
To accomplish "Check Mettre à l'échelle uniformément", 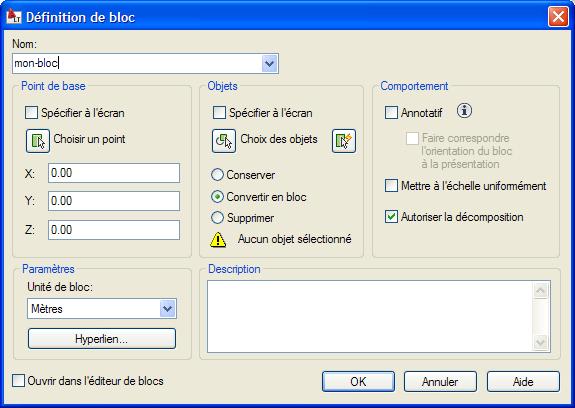I will tap(391, 185).
